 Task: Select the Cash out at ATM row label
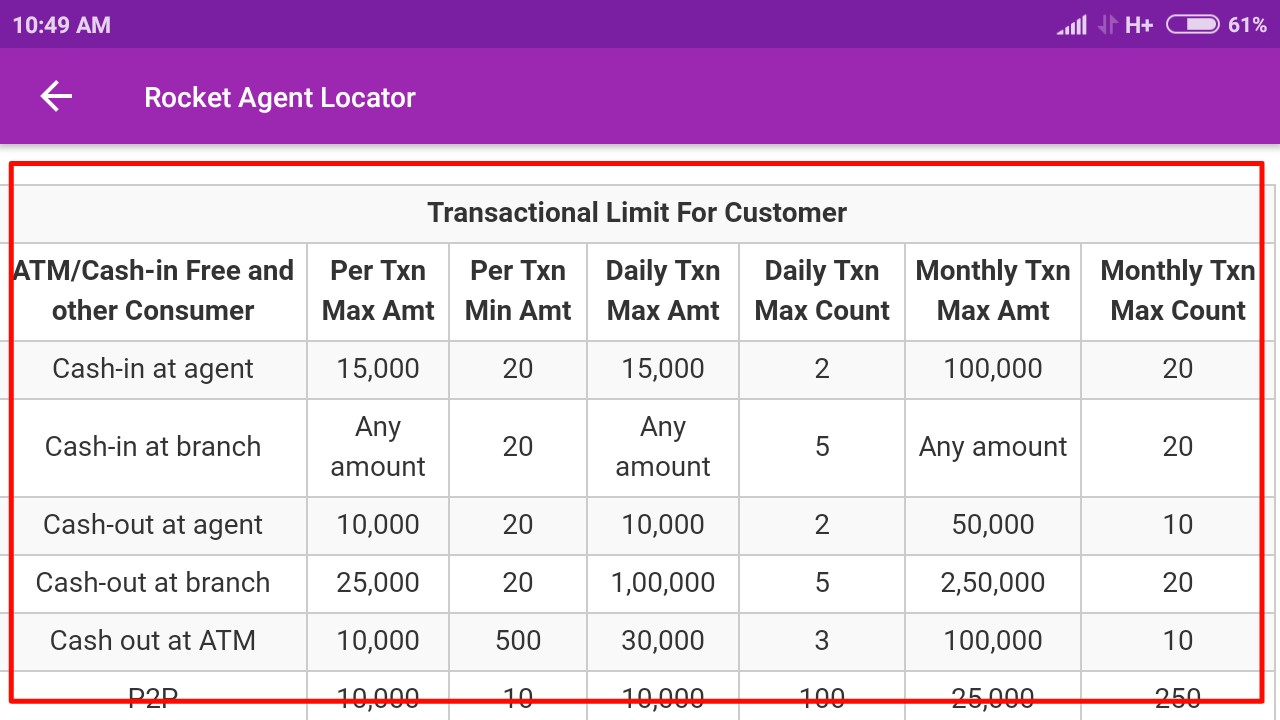[153, 640]
